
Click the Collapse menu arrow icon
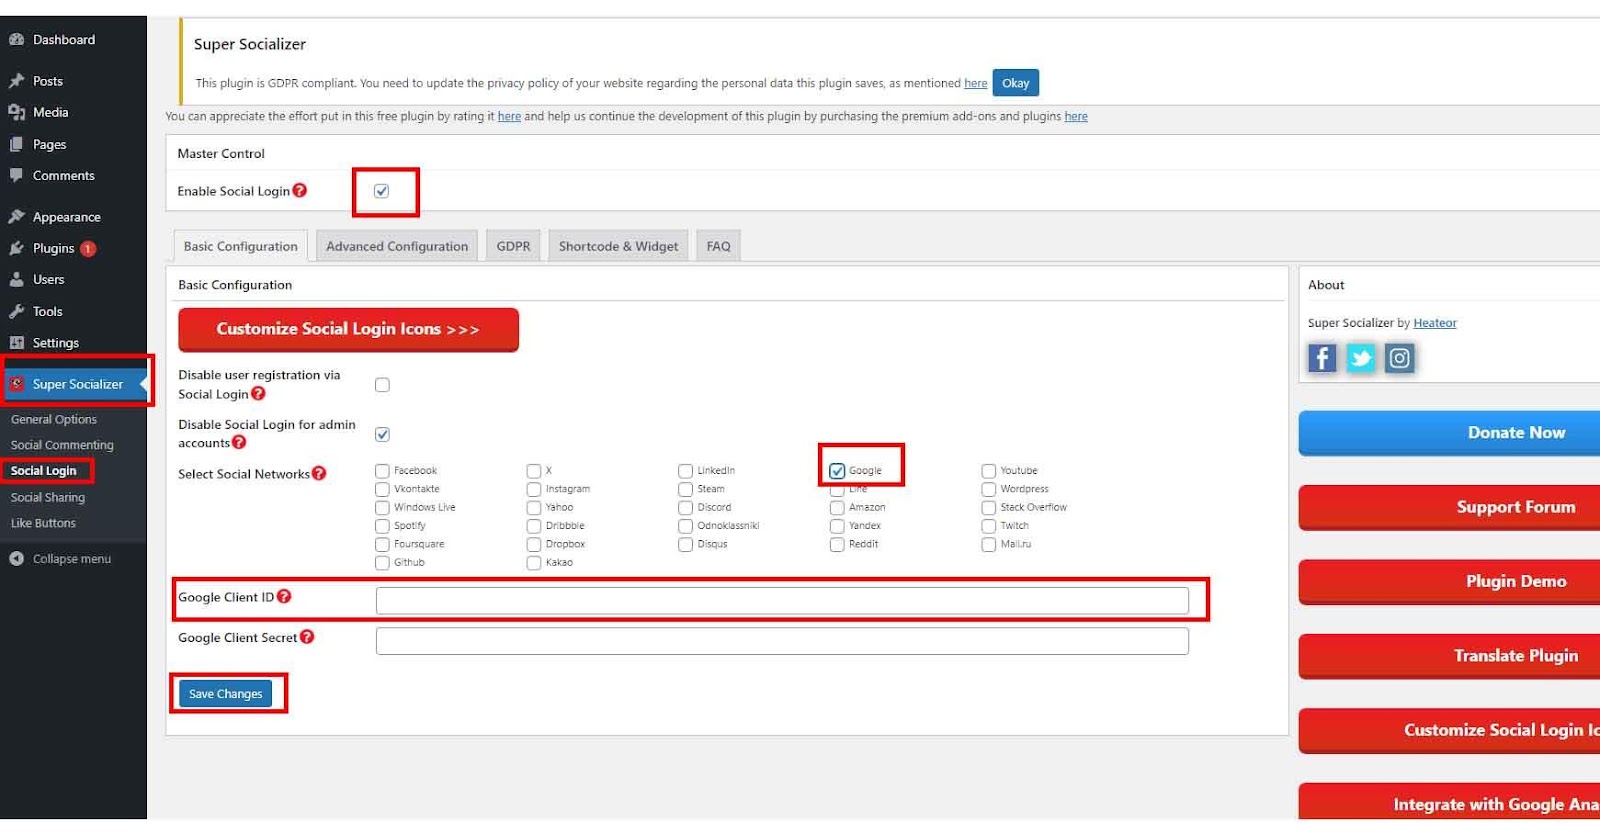pyautogui.click(x=16, y=559)
